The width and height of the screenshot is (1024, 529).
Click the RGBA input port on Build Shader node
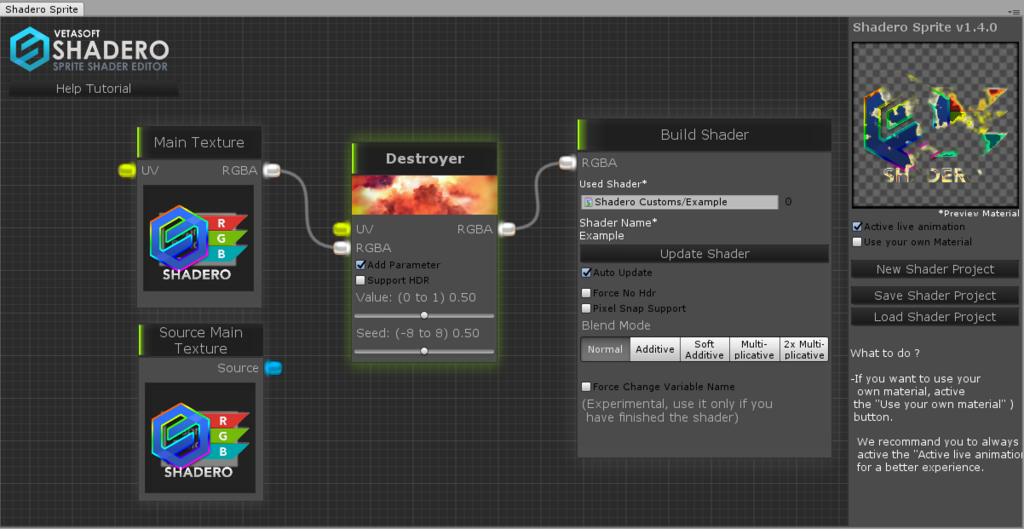[x=568, y=163]
